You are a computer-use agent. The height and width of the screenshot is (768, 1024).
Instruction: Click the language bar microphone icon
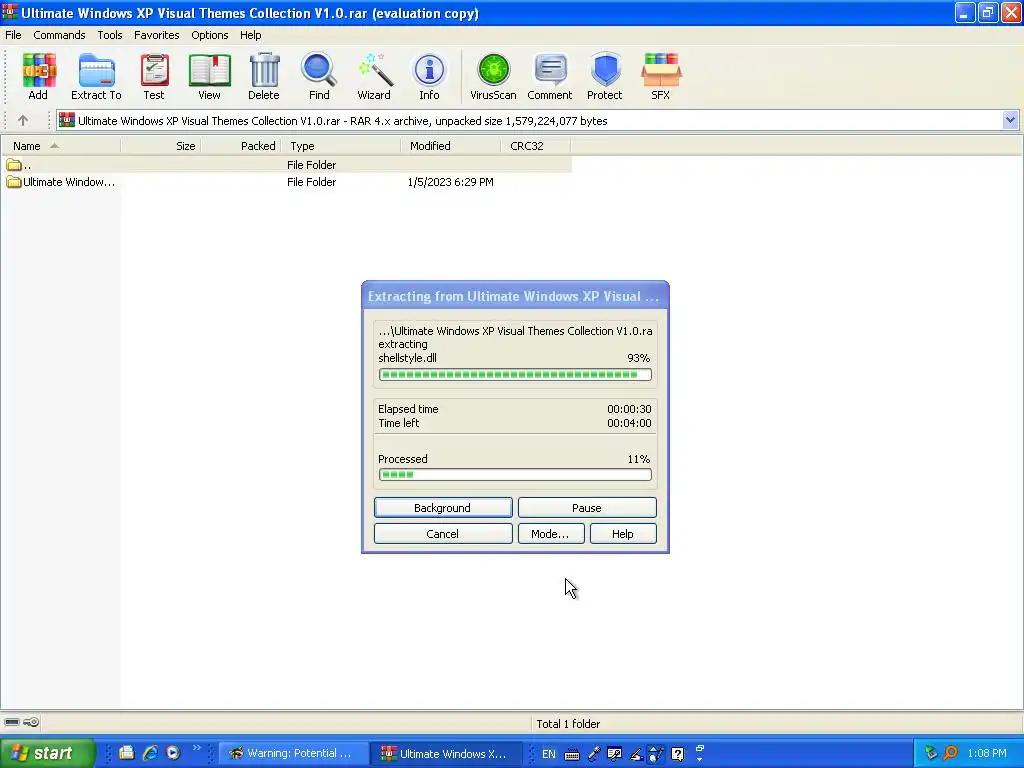click(x=594, y=754)
